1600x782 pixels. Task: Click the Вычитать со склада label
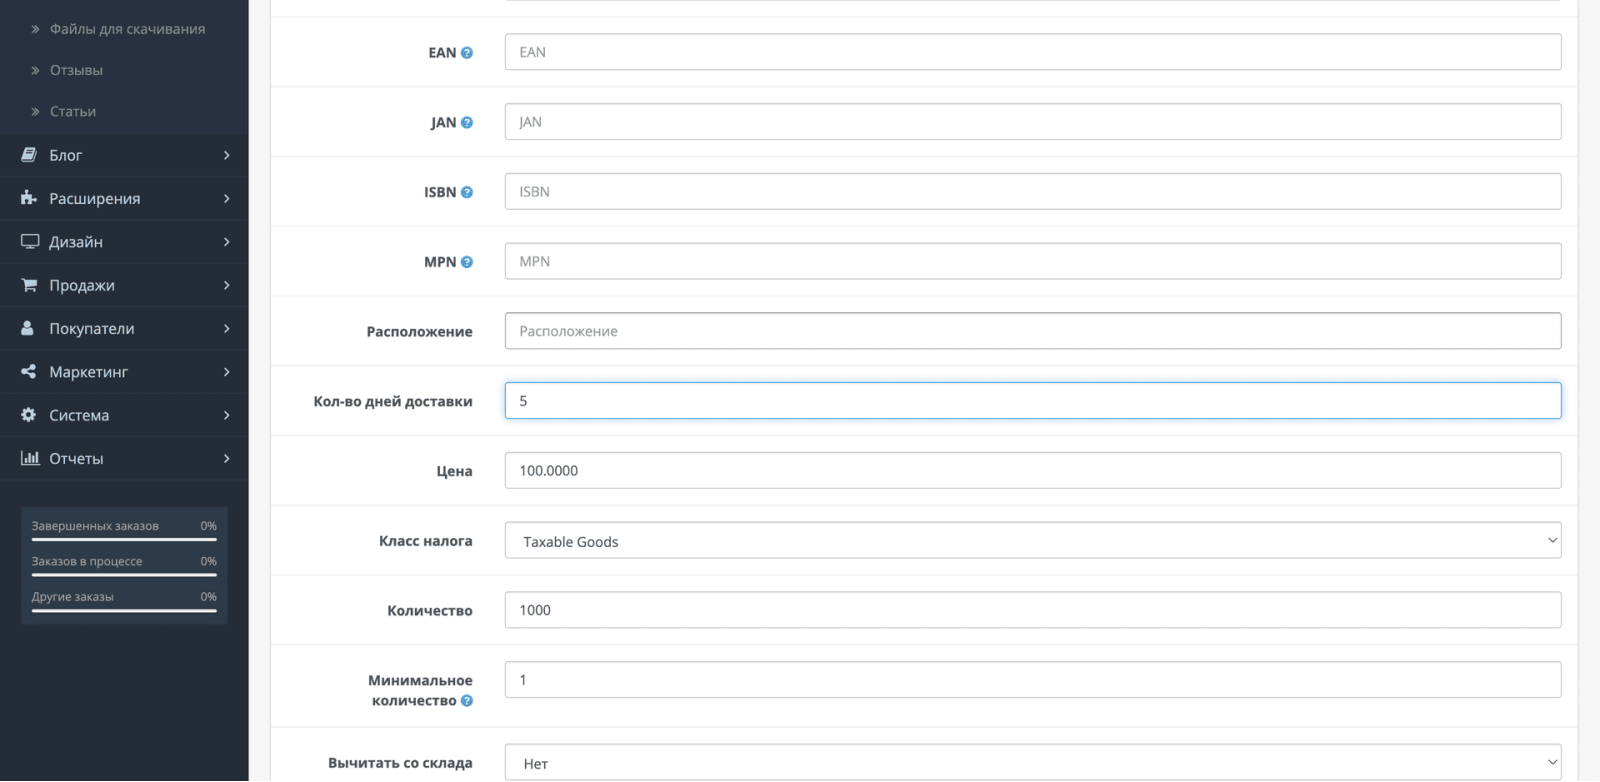(400, 763)
